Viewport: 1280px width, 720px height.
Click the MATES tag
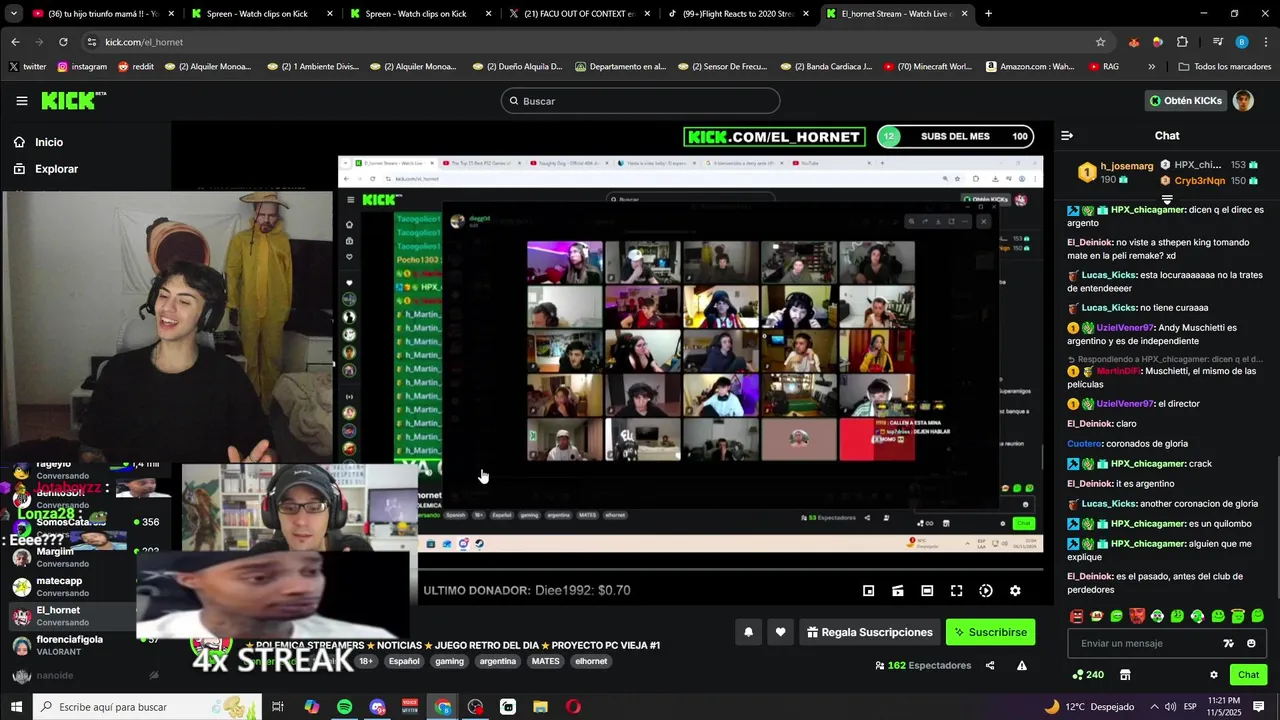[x=545, y=661]
